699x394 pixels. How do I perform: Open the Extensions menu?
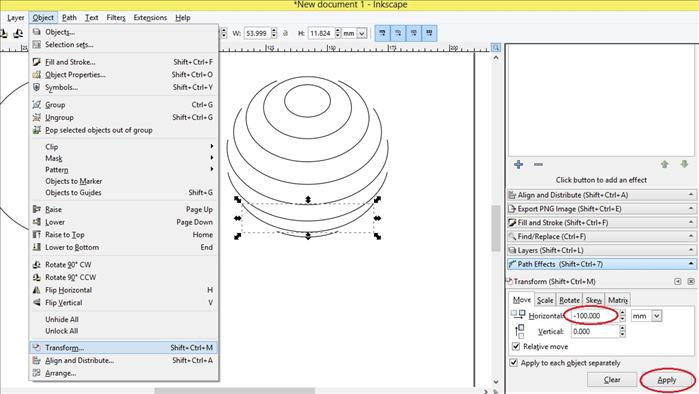(150, 18)
